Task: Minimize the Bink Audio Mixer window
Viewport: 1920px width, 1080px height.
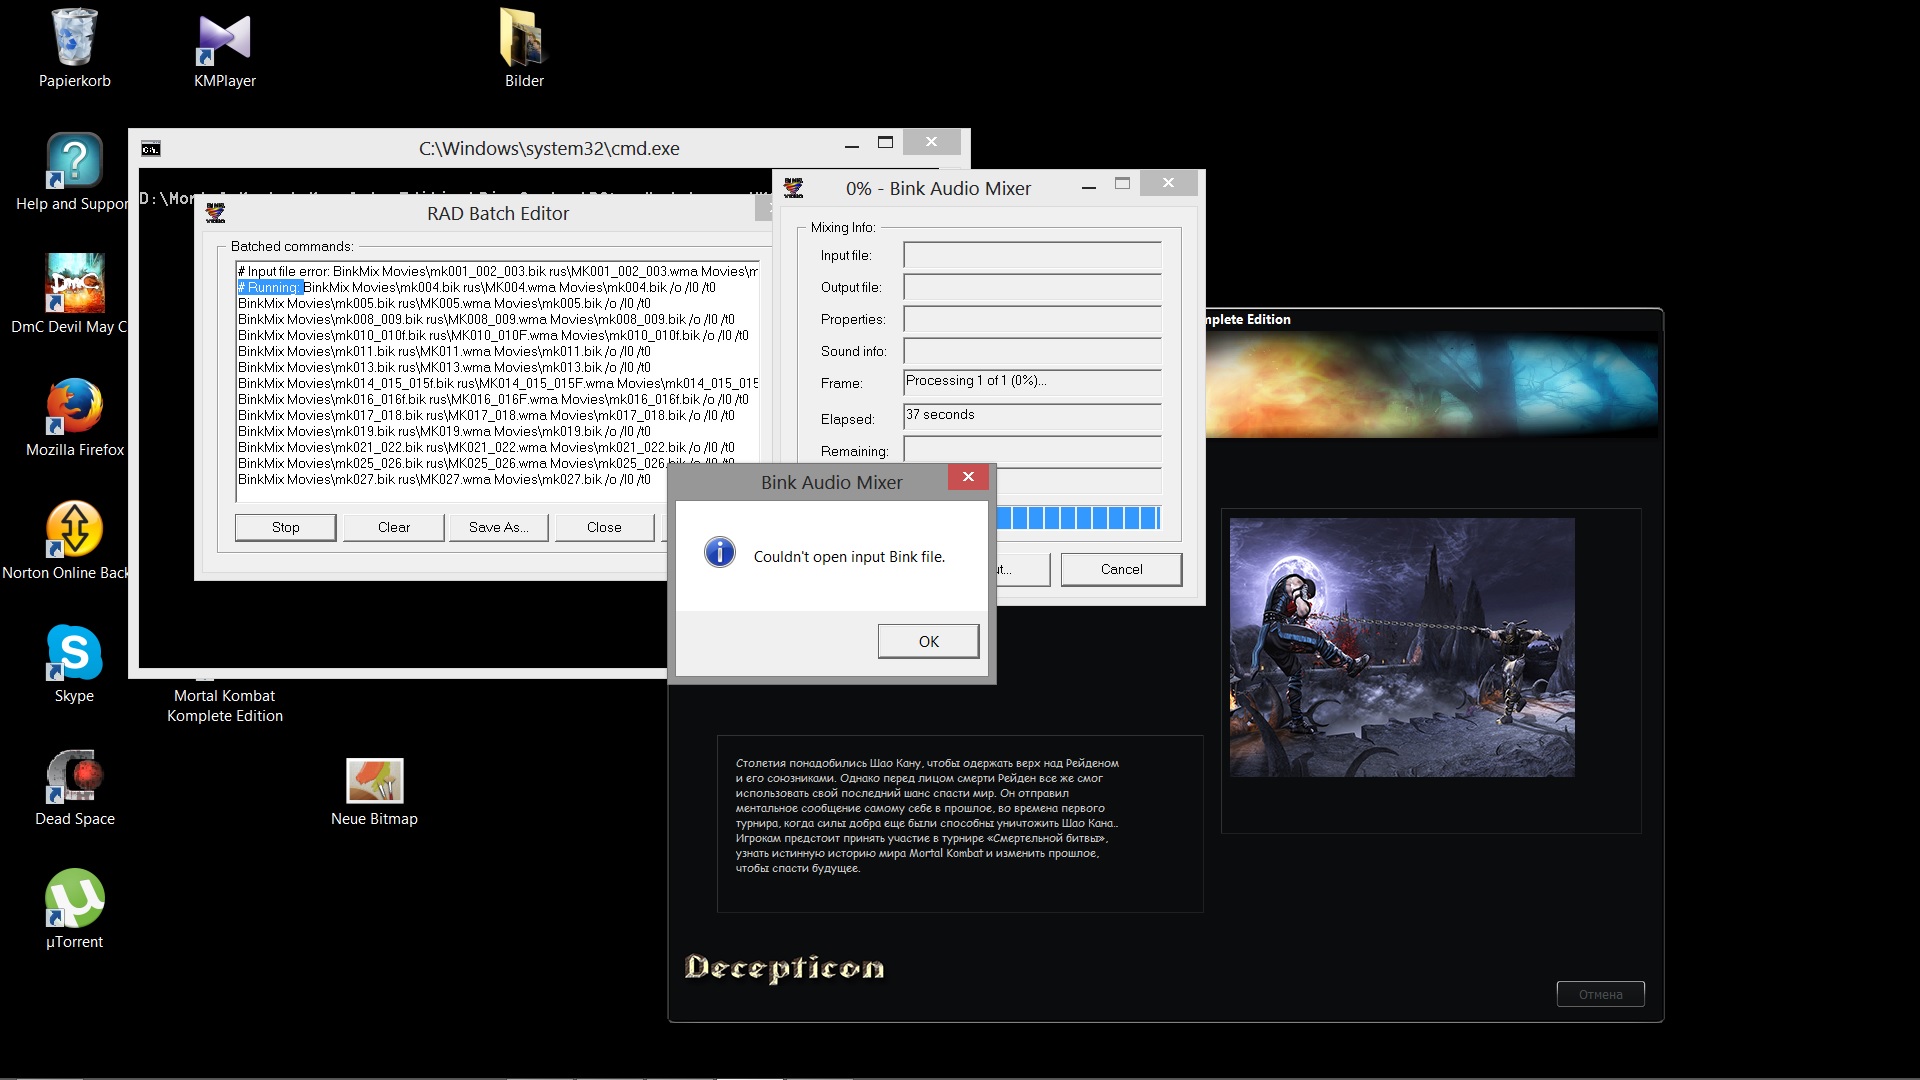Action: pyautogui.click(x=1089, y=187)
